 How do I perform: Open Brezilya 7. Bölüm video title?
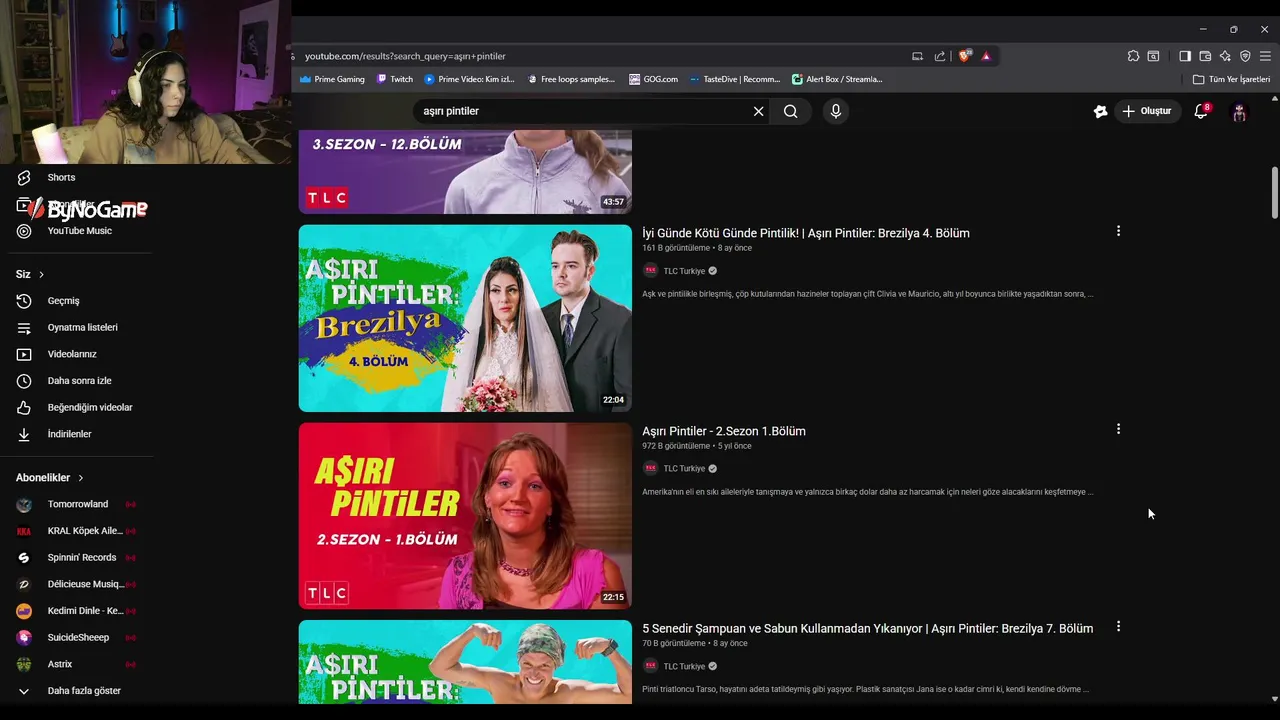(x=867, y=628)
